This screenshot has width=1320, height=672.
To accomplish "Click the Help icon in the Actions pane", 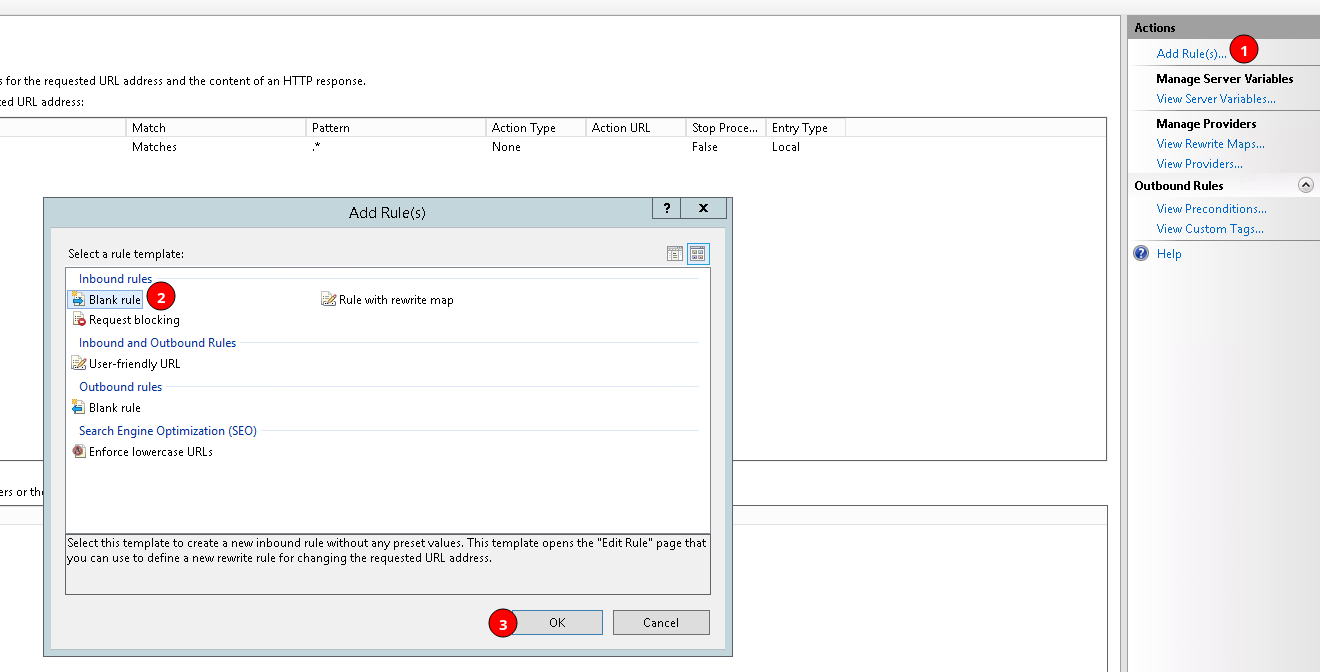I will (1141, 253).
